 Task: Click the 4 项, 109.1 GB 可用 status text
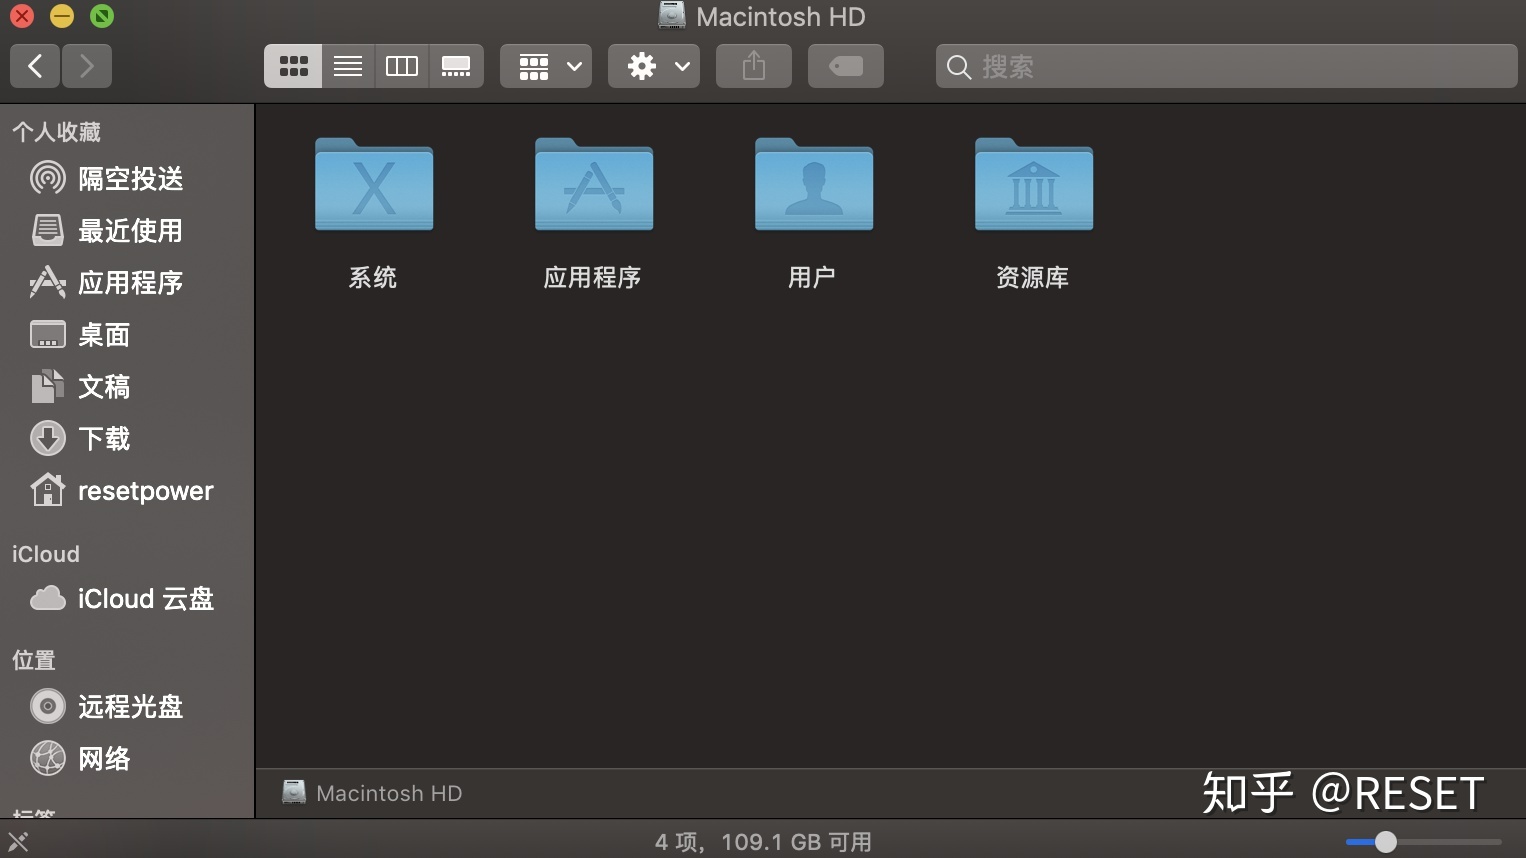763,842
